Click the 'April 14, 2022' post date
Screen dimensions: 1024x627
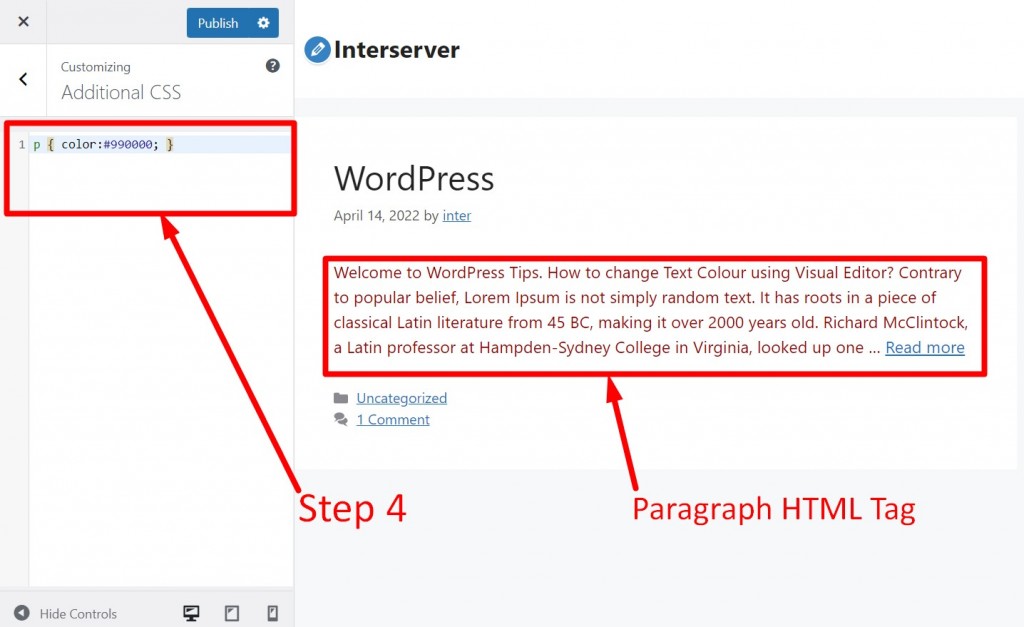click(376, 216)
